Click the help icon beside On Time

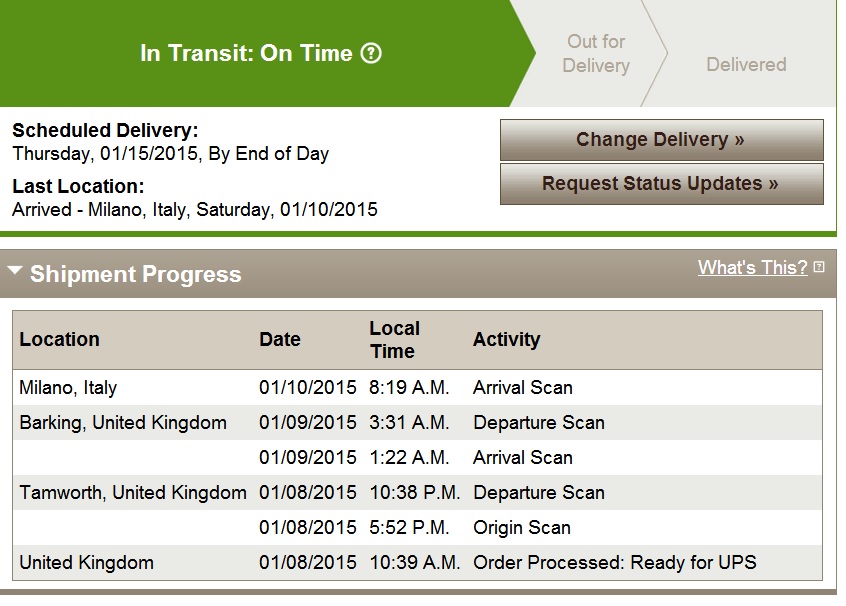pyautogui.click(x=371, y=53)
